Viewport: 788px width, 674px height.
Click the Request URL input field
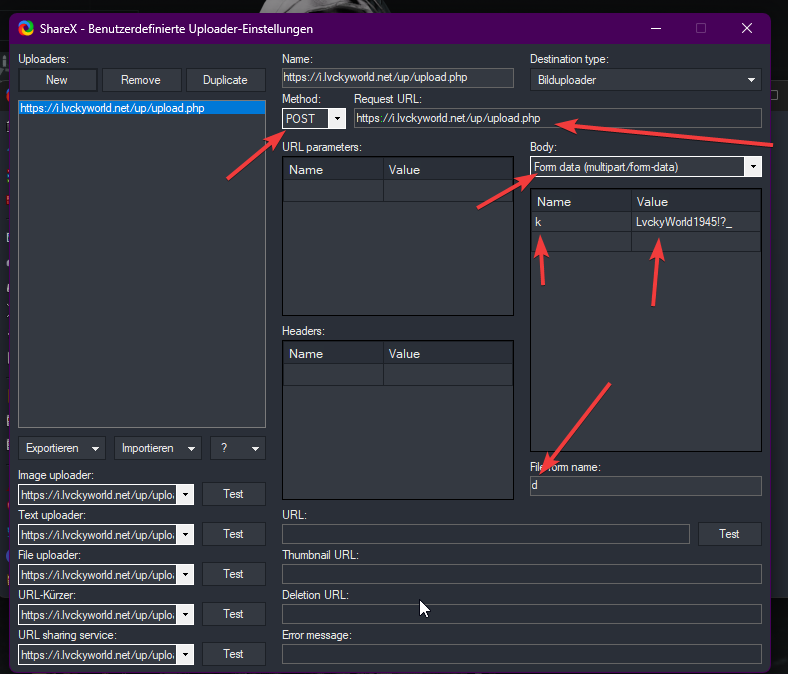pyautogui.click(x=557, y=118)
